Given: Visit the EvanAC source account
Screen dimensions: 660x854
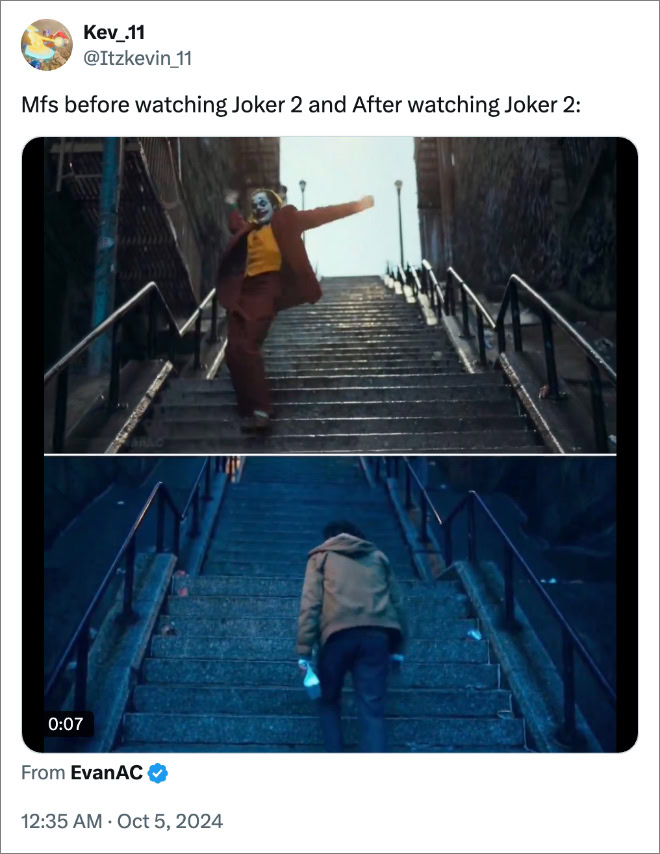Looking at the screenshot, I should coord(107,773).
